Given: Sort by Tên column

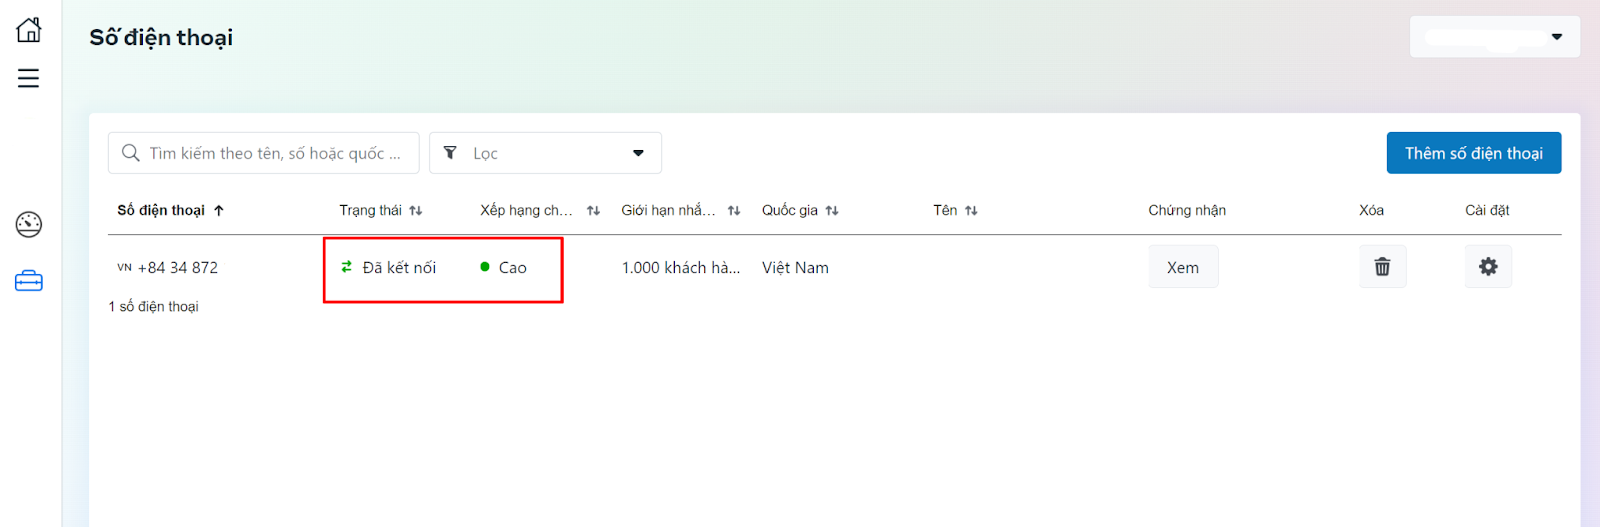Looking at the screenshot, I should [971, 210].
